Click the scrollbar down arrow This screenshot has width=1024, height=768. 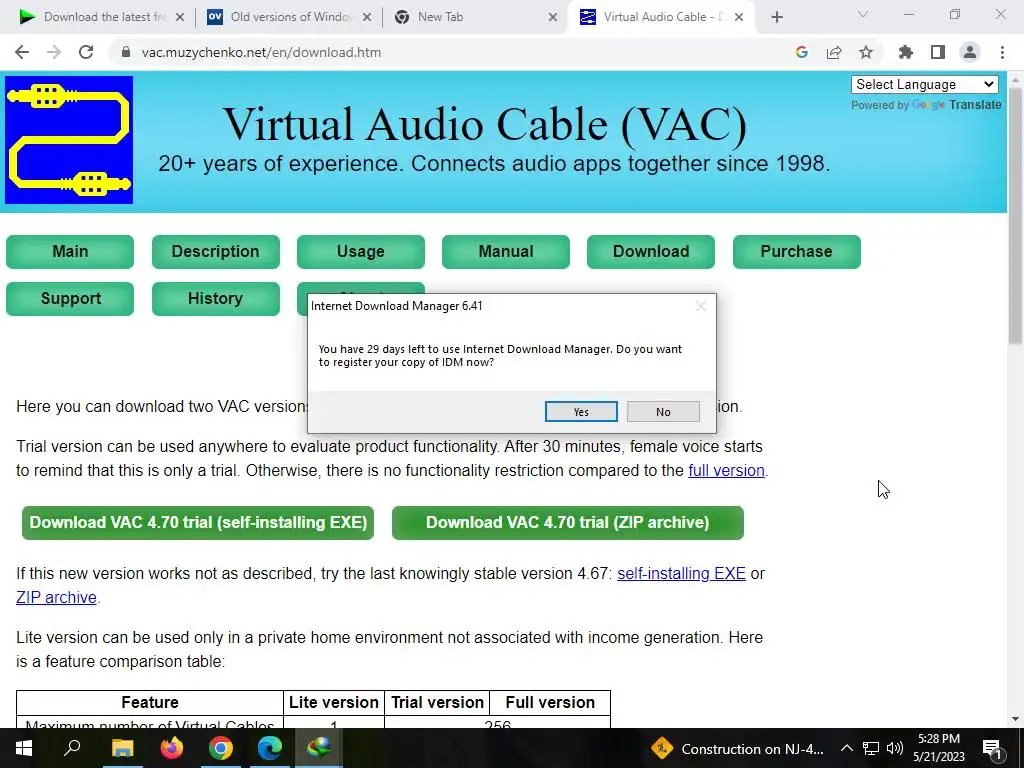[x=1015, y=719]
